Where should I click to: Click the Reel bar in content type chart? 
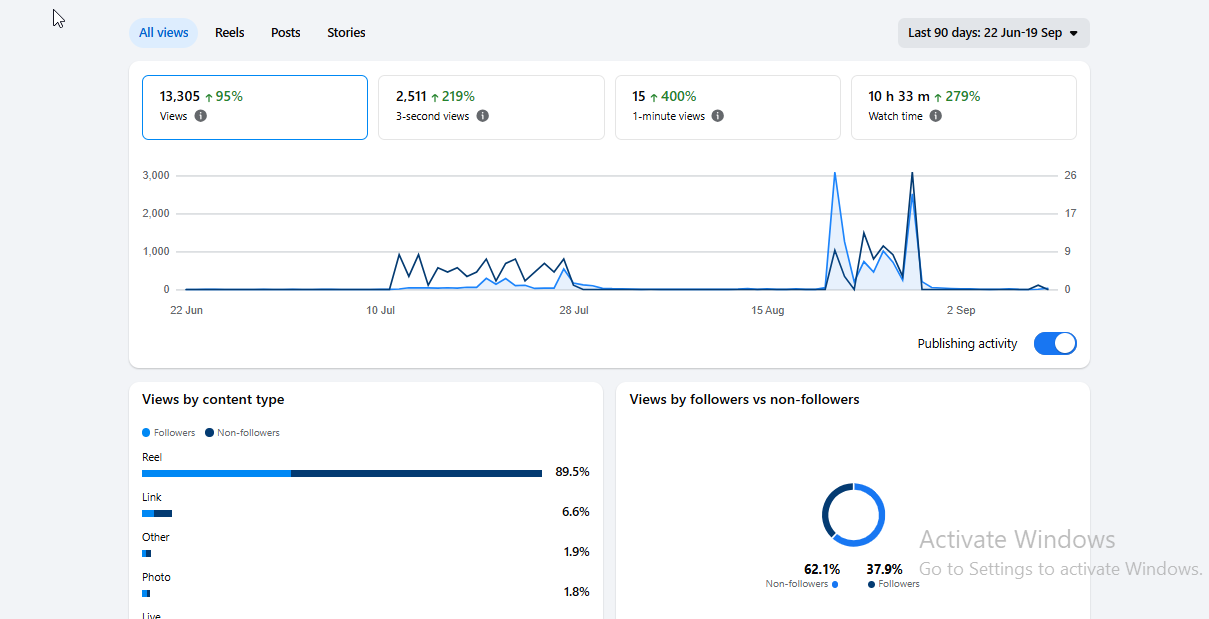[x=342, y=473]
